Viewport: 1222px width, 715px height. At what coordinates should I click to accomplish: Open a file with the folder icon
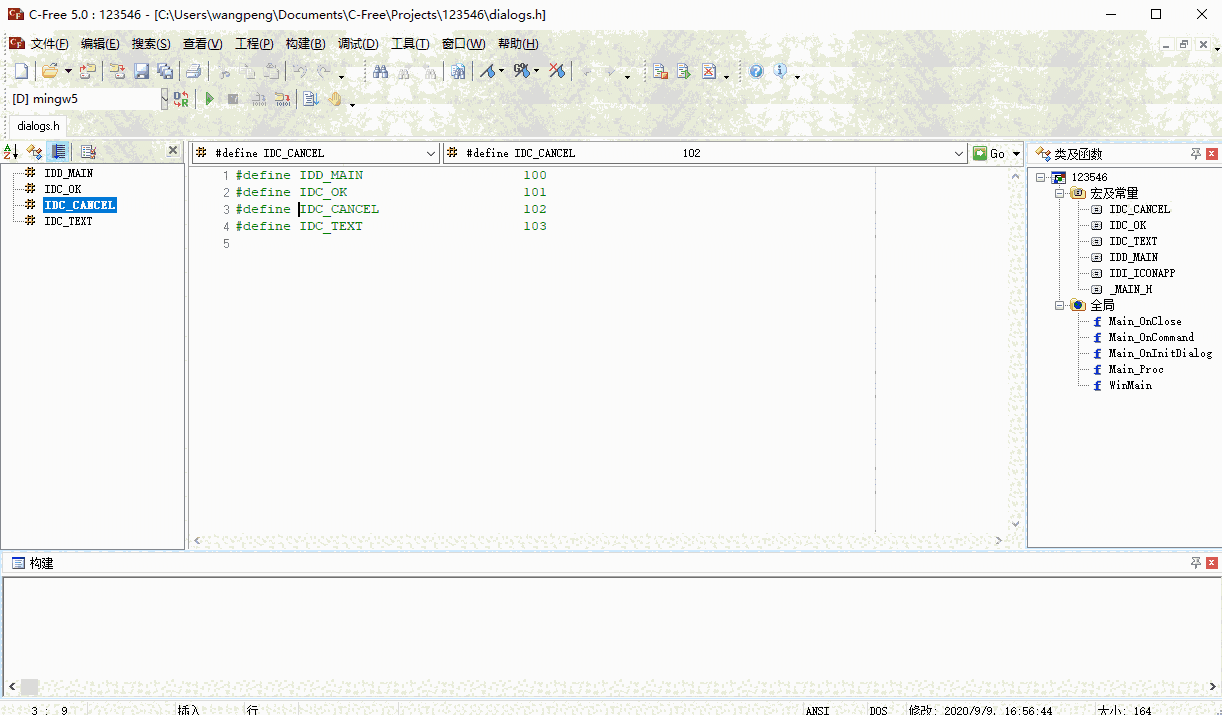tap(50, 71)
